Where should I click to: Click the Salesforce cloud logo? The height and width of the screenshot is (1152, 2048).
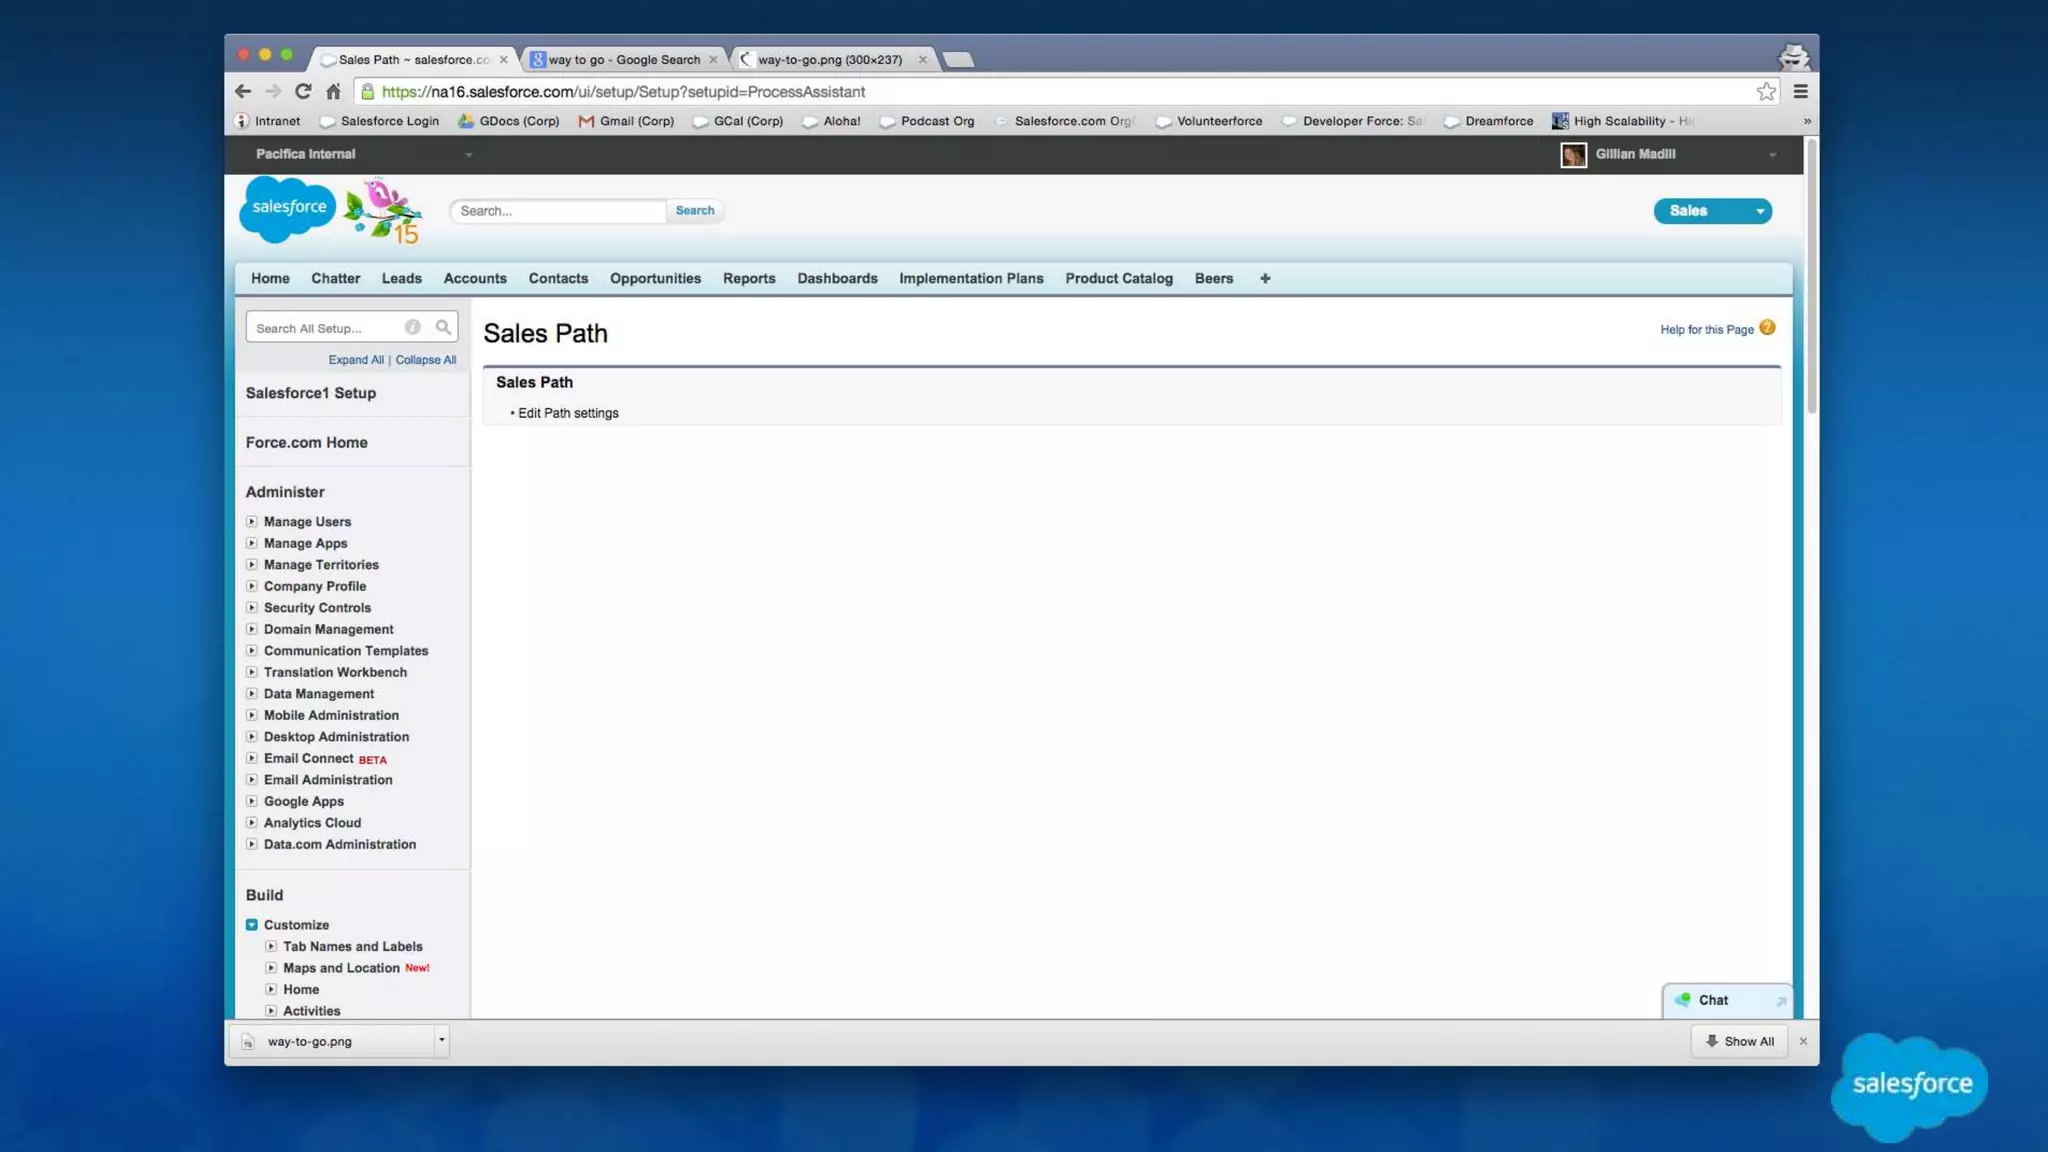tap(288, 208)
